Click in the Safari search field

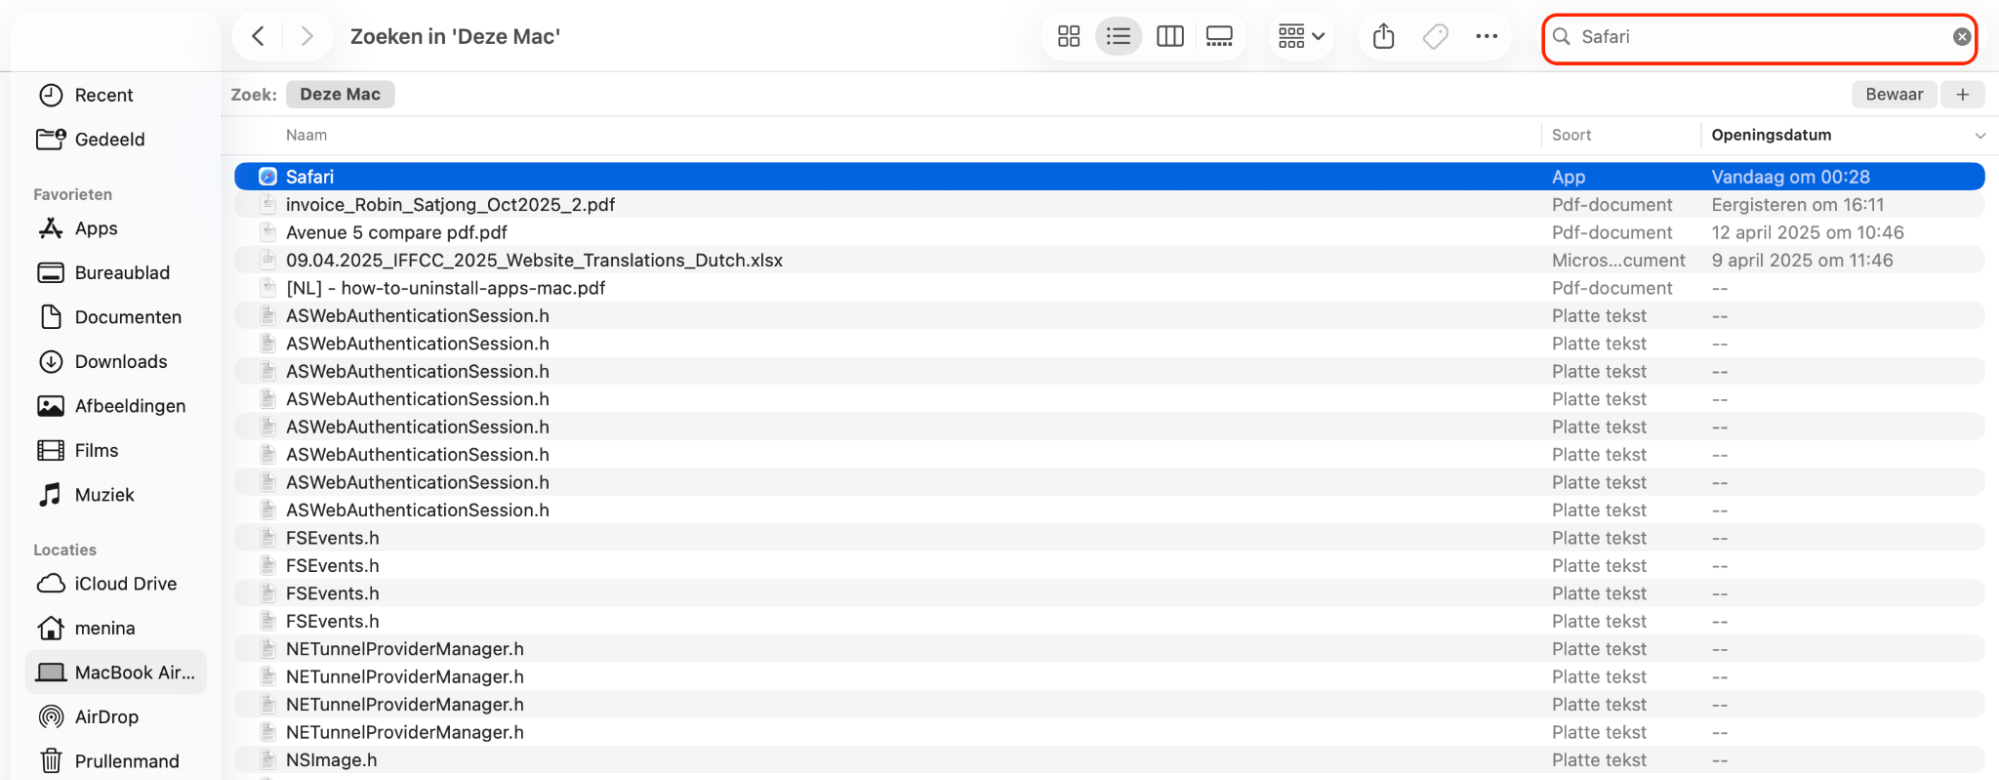click(1750, 37)
